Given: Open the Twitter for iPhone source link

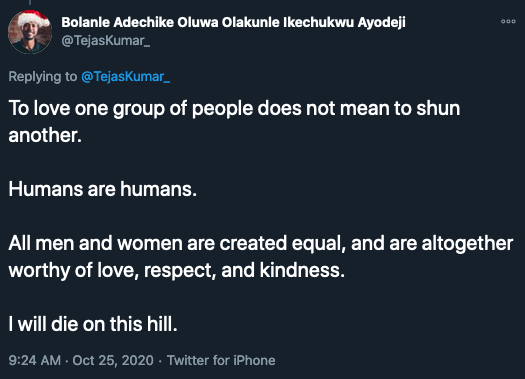Looking at the screenshot, I should 221,361.
